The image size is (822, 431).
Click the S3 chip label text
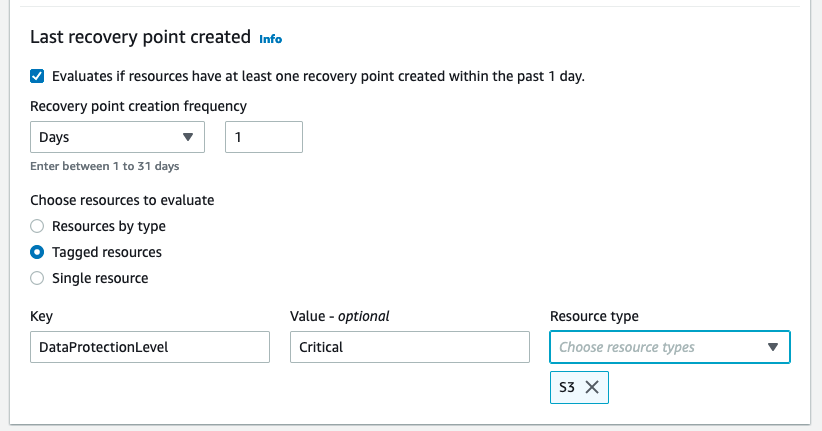tap(567, 388)
